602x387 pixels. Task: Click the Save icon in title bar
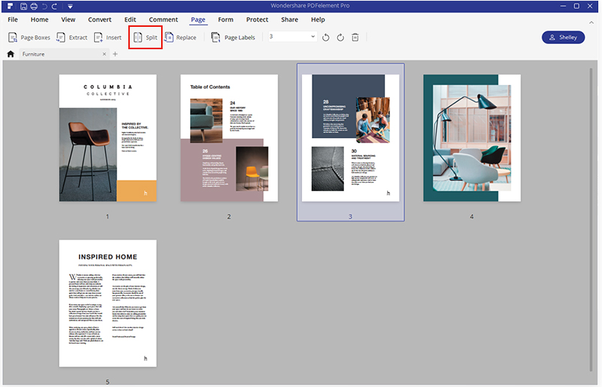(x=23, y=6)
